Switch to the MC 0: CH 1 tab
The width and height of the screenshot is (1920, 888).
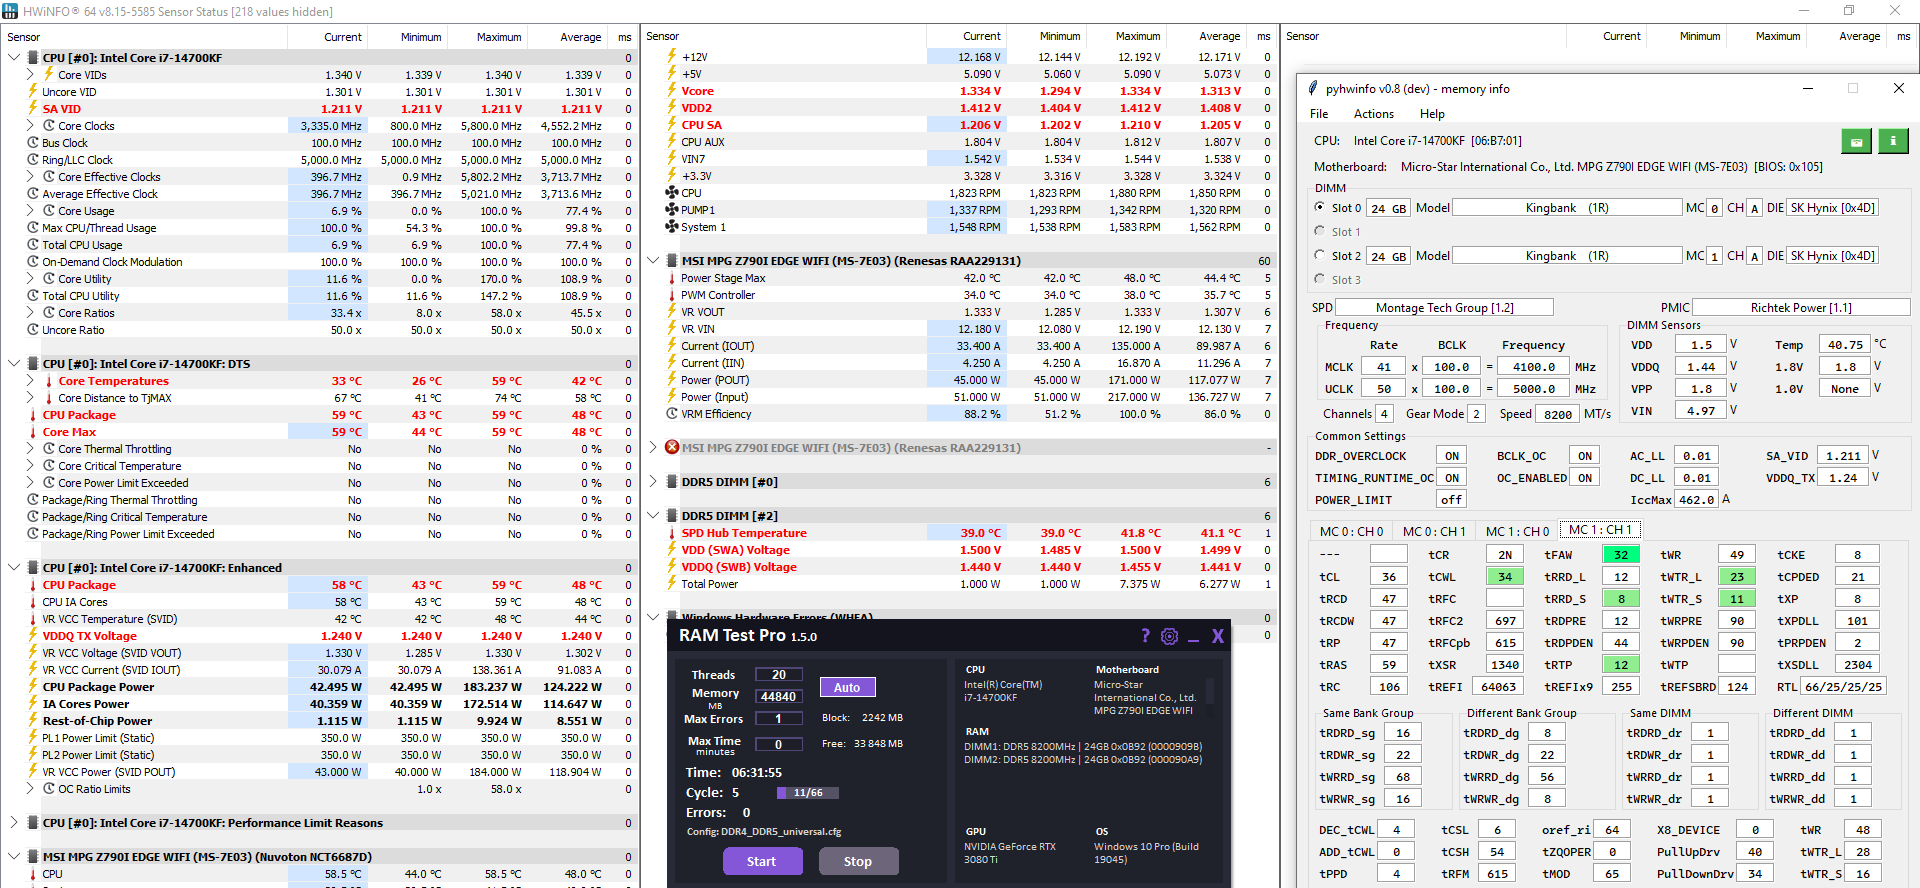tap(1434, 531)
